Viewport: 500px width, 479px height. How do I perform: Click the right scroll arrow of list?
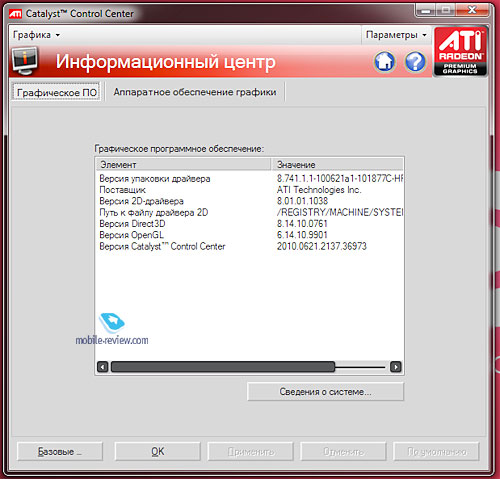[x=396, y=367]
